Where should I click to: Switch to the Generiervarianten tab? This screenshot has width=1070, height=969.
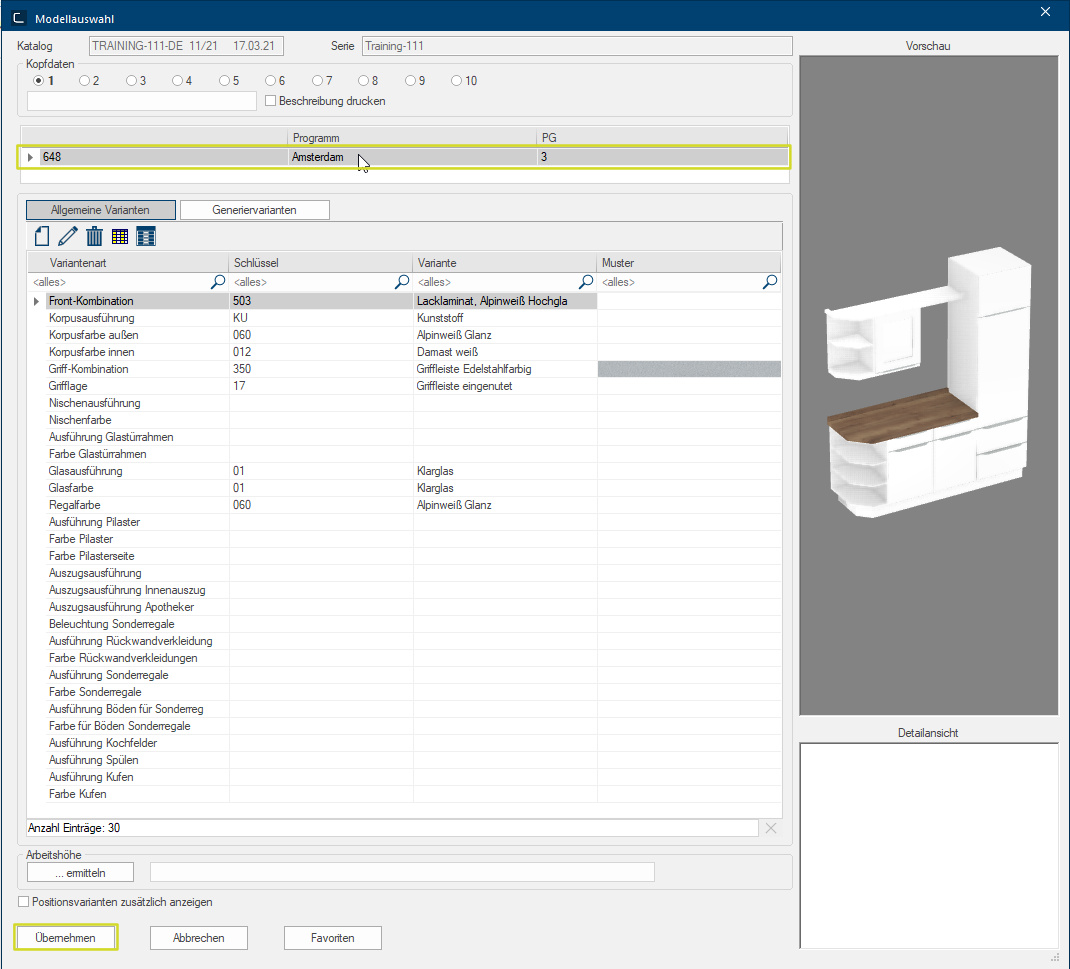pos(254,210)
